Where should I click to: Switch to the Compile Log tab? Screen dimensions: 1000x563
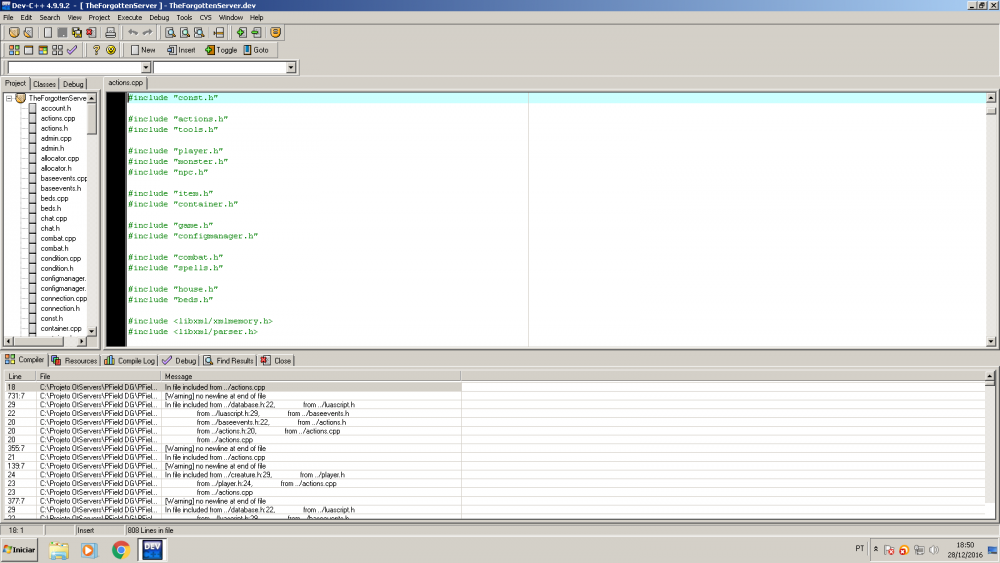pyautogui.click(x=129, y=361)
